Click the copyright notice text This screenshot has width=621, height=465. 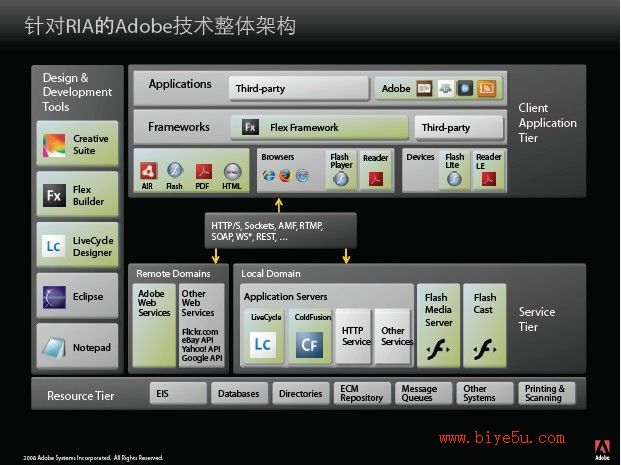click(x=93, y=458)
